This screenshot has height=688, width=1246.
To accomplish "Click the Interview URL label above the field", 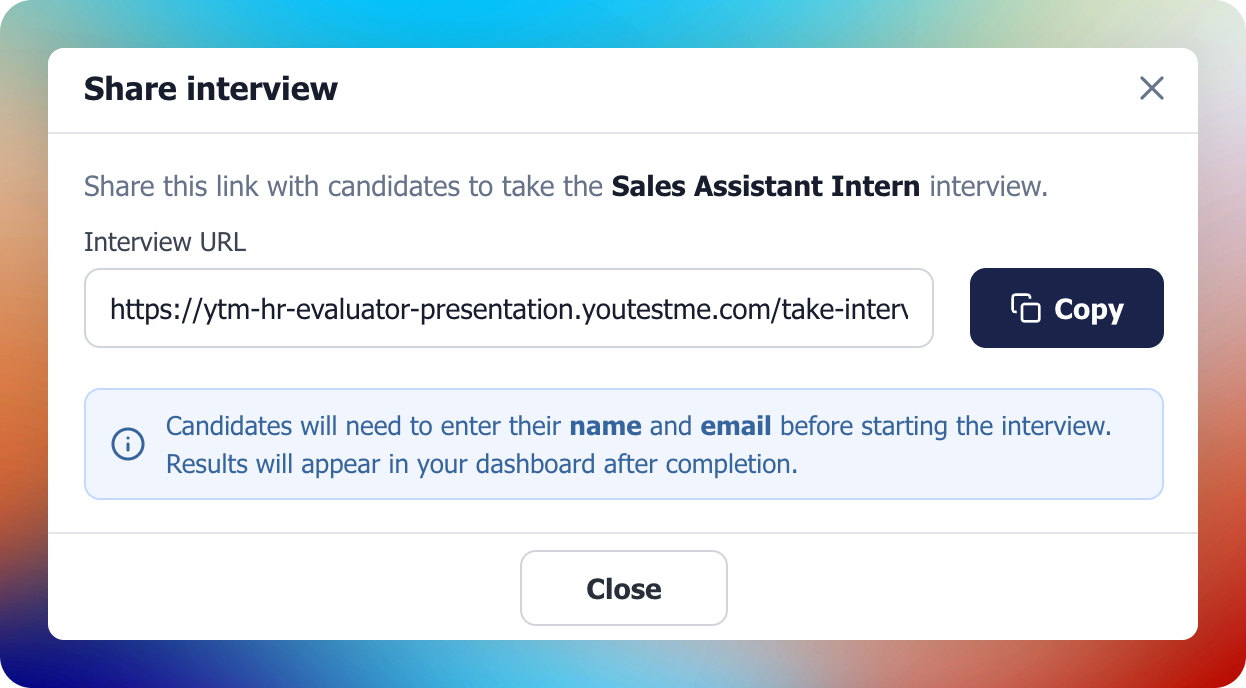I will [x=165, y=242].
